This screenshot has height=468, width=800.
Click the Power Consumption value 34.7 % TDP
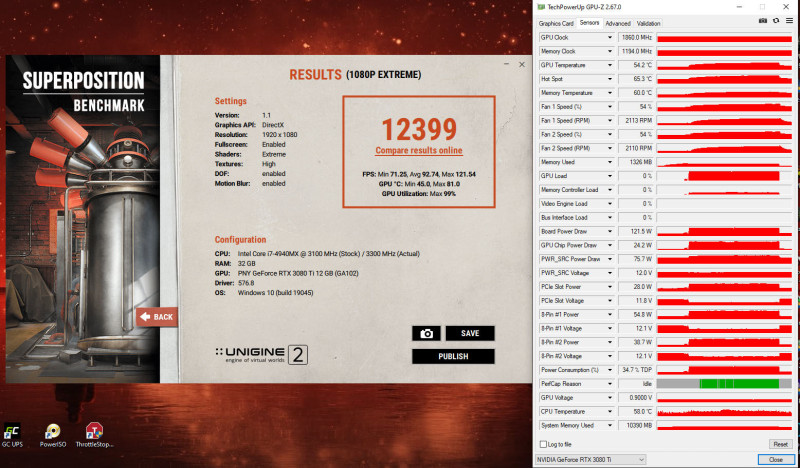point(636,370)
